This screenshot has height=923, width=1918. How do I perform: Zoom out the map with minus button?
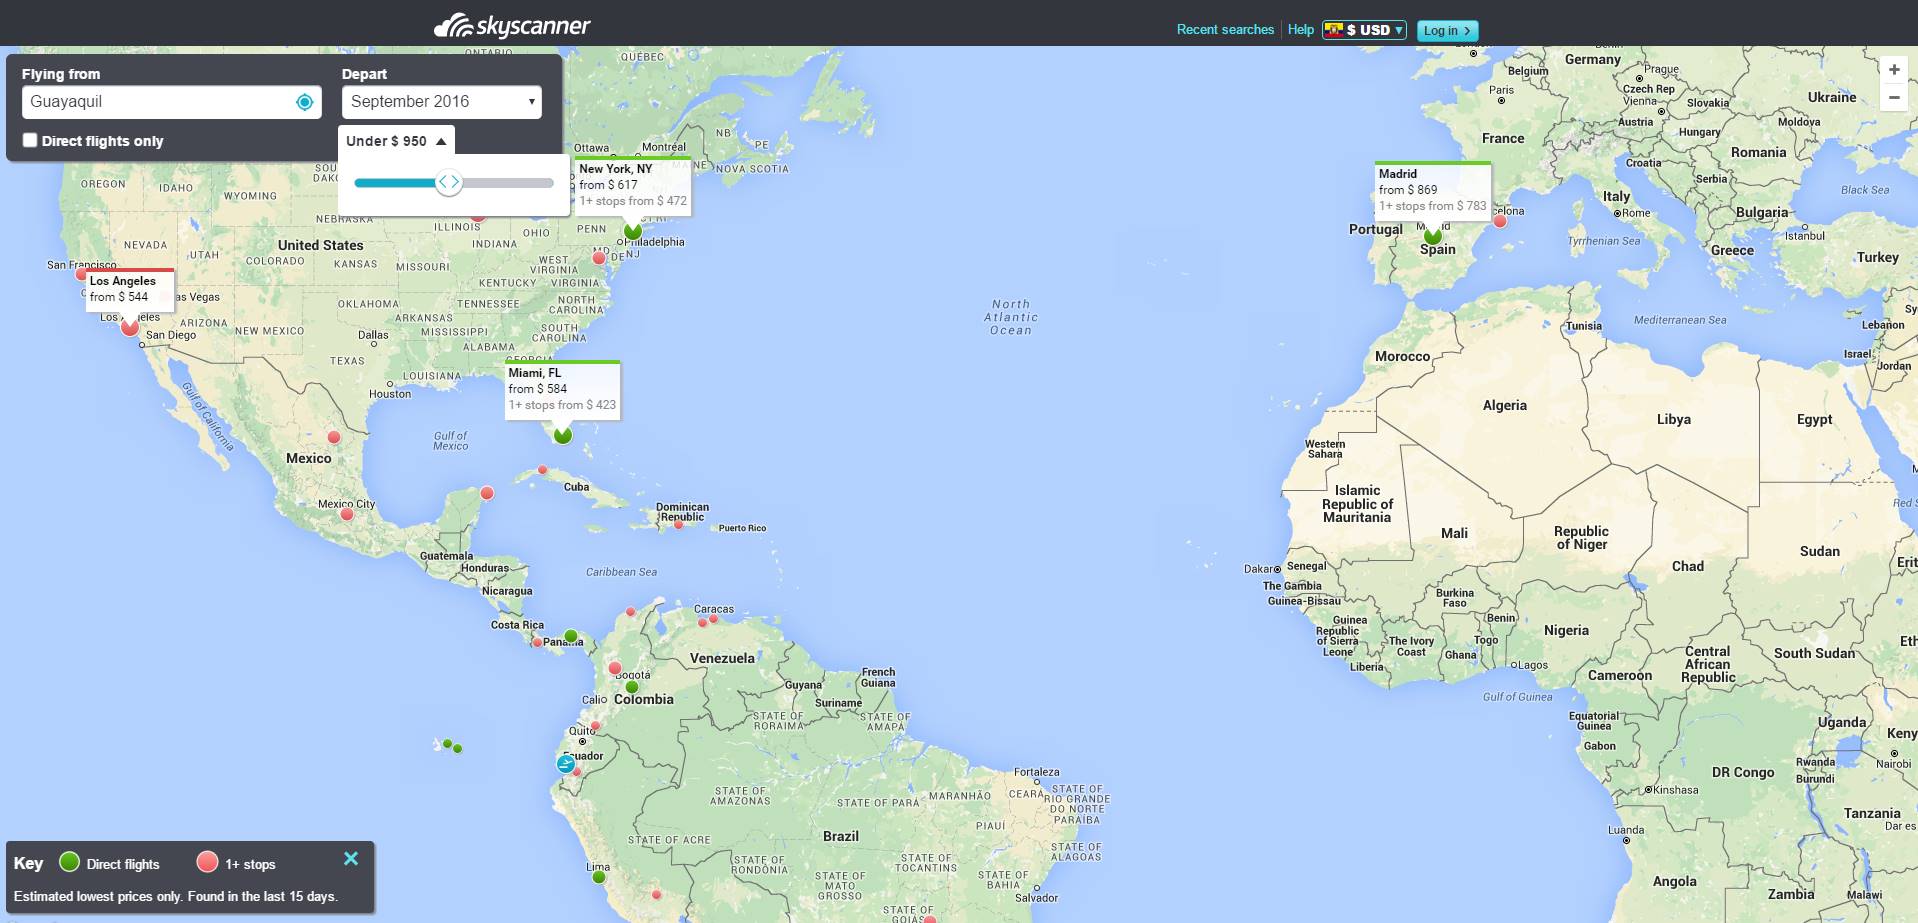(x=1893, y=98)
